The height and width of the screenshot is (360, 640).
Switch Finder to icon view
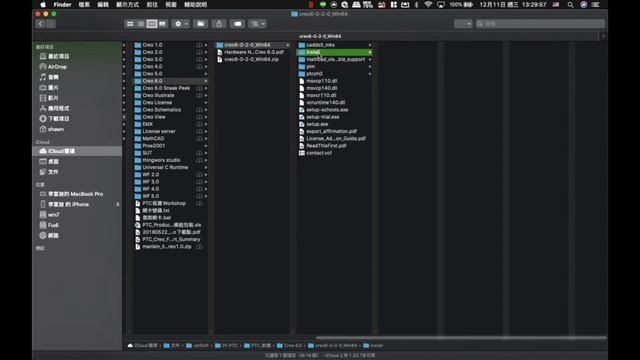tap(130, 24)
